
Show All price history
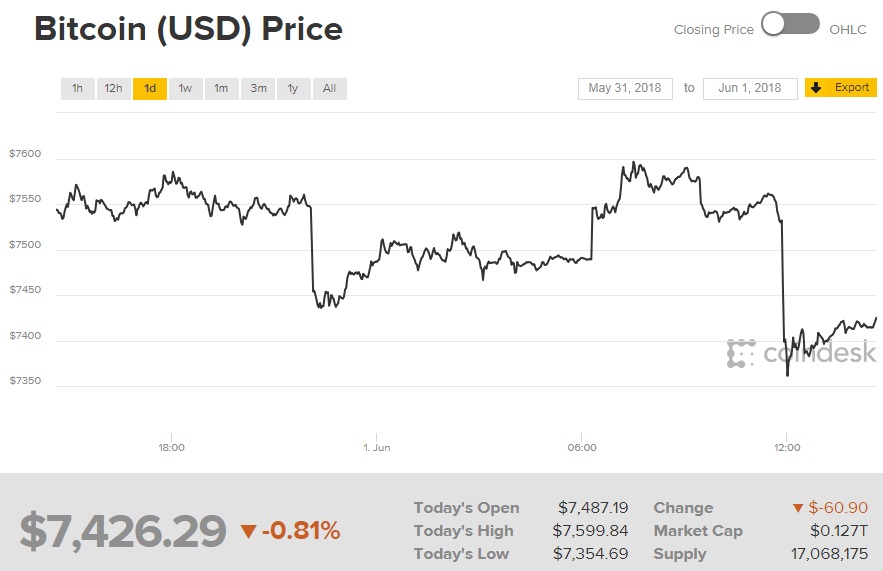tap(329, 89)
